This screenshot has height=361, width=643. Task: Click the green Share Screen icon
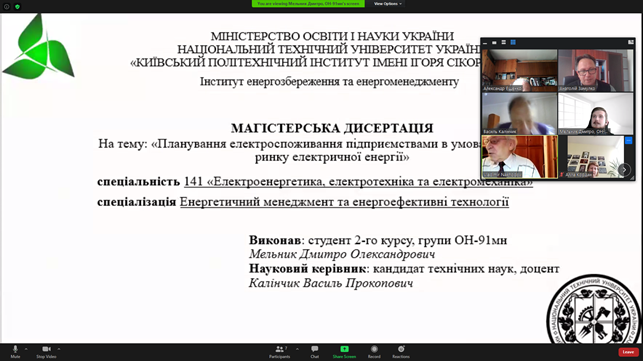coord(344,349)
